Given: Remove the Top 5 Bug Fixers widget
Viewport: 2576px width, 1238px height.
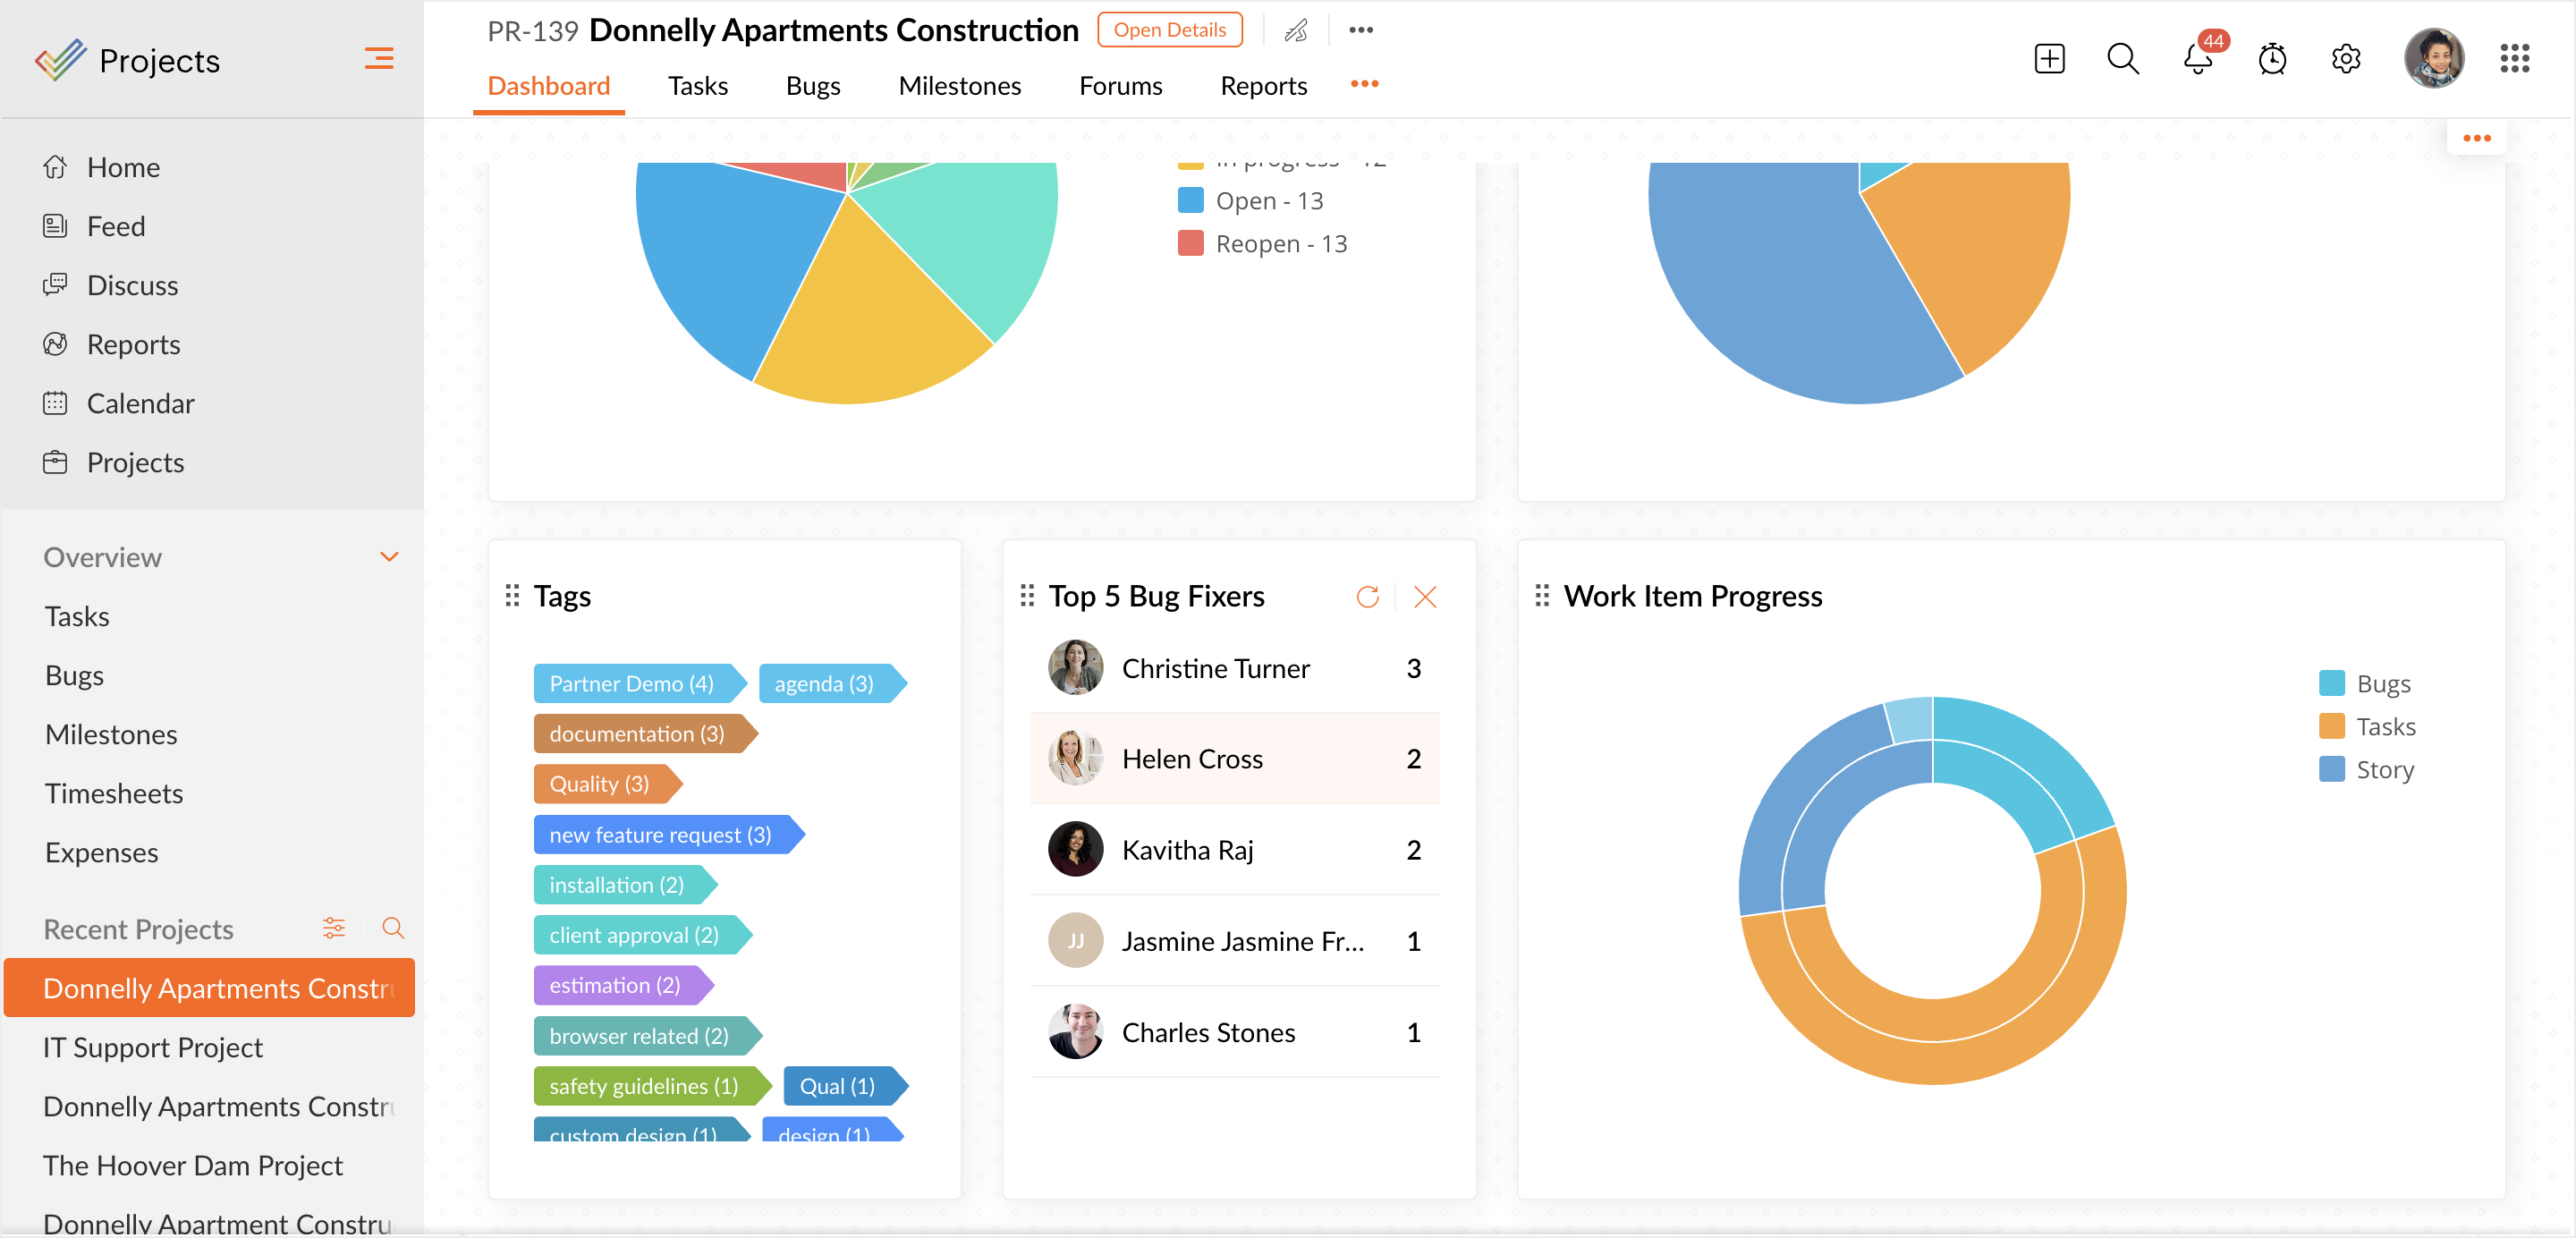Looking at the screenshot, I should tap(1425, 597).
